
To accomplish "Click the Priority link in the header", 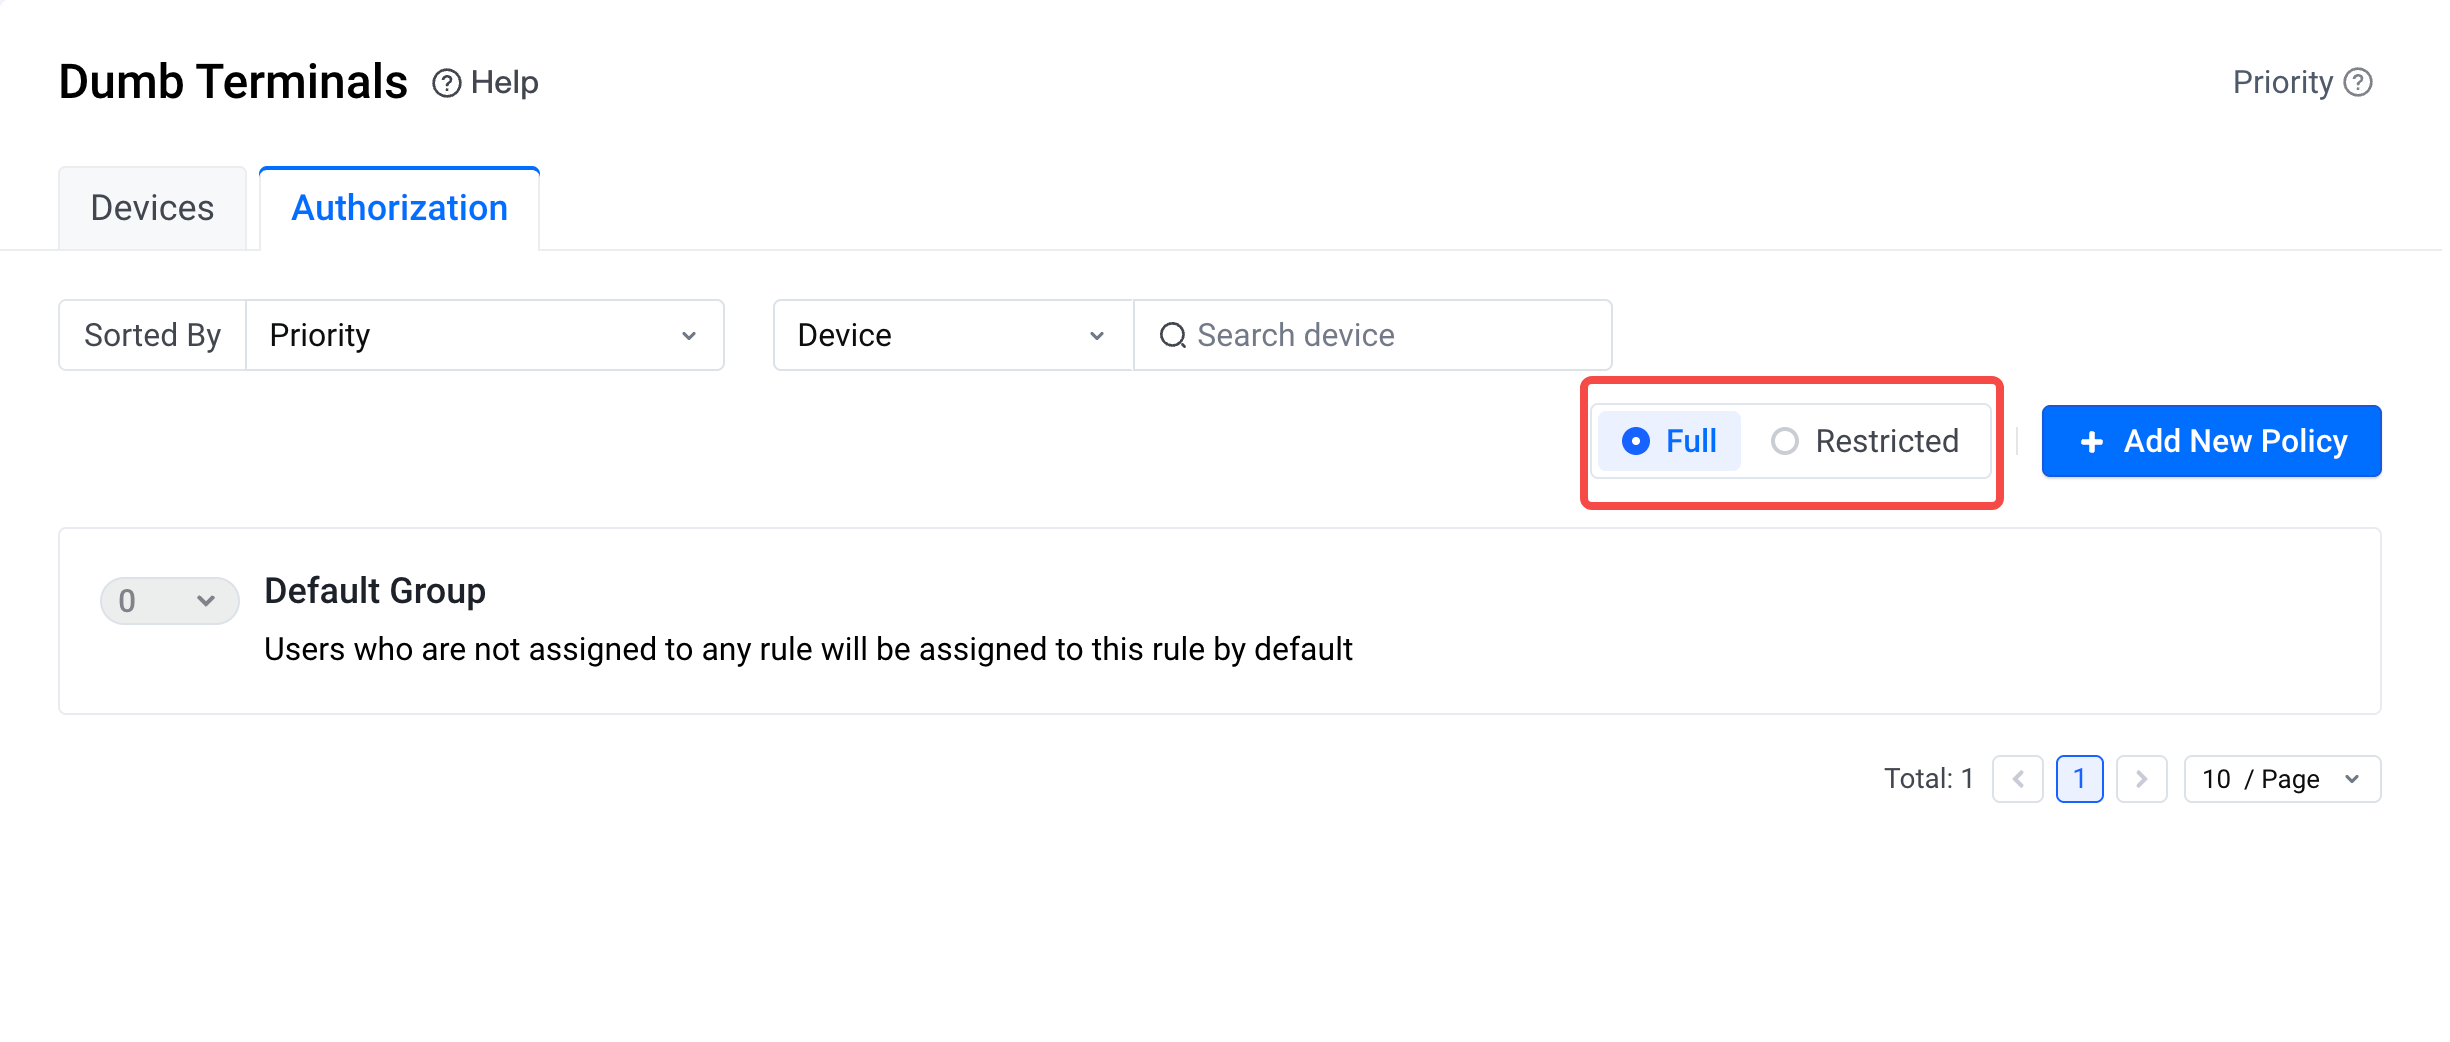I will (x=2282, y=82).
